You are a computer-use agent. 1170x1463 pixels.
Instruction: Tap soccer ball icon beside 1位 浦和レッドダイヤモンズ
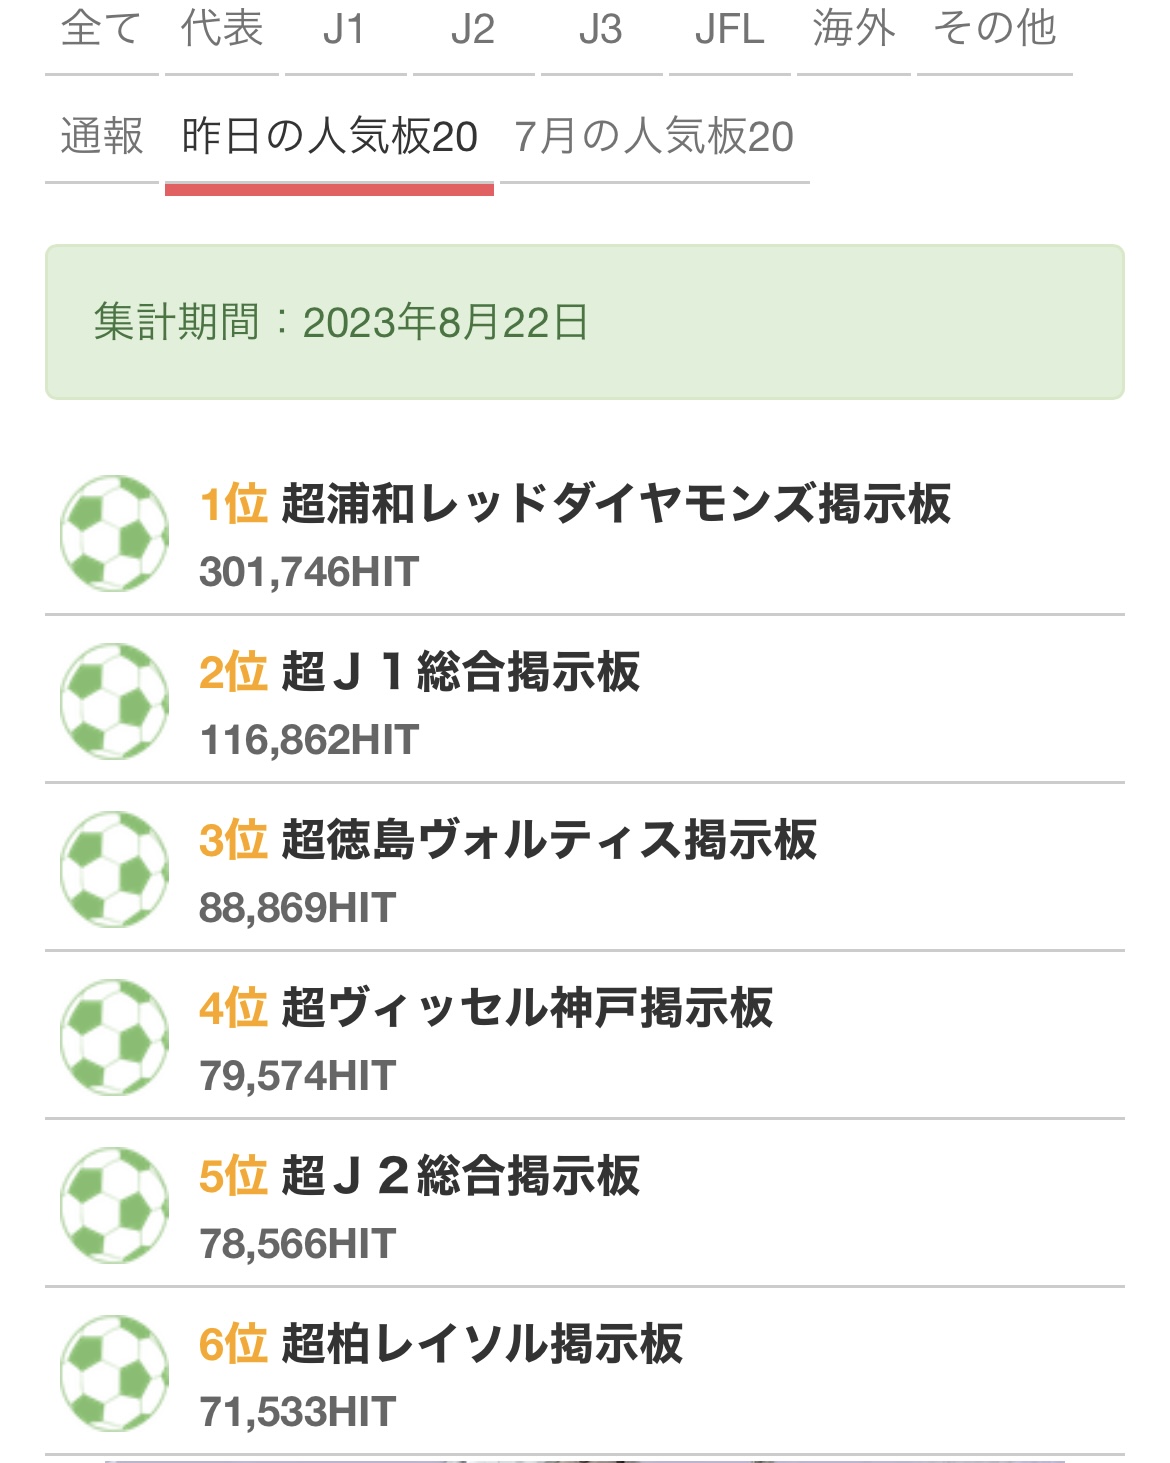[x=114, y=533]
